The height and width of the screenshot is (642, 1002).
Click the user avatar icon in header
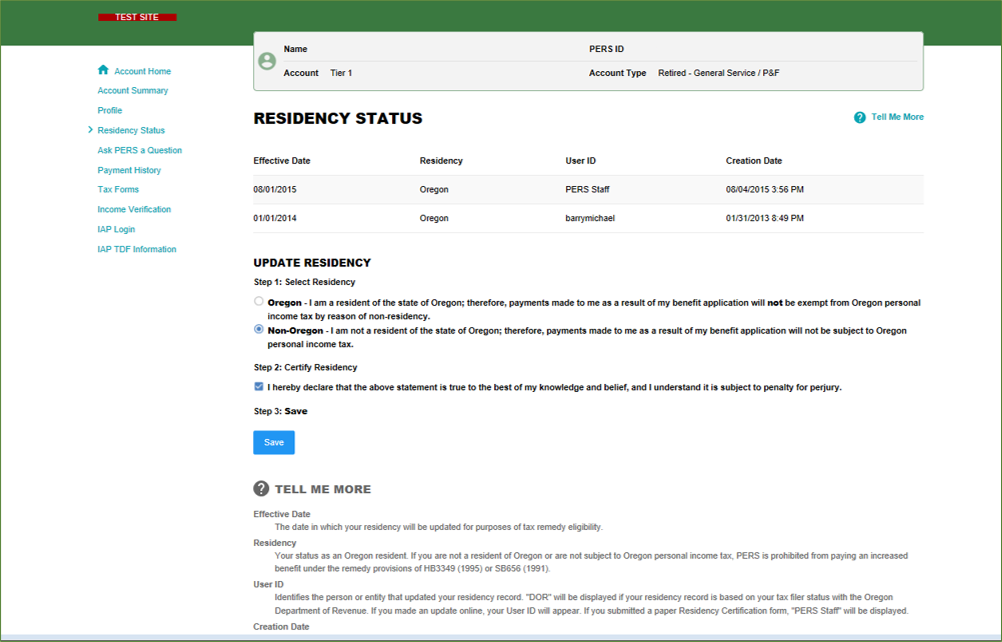[x=267, y=61]
